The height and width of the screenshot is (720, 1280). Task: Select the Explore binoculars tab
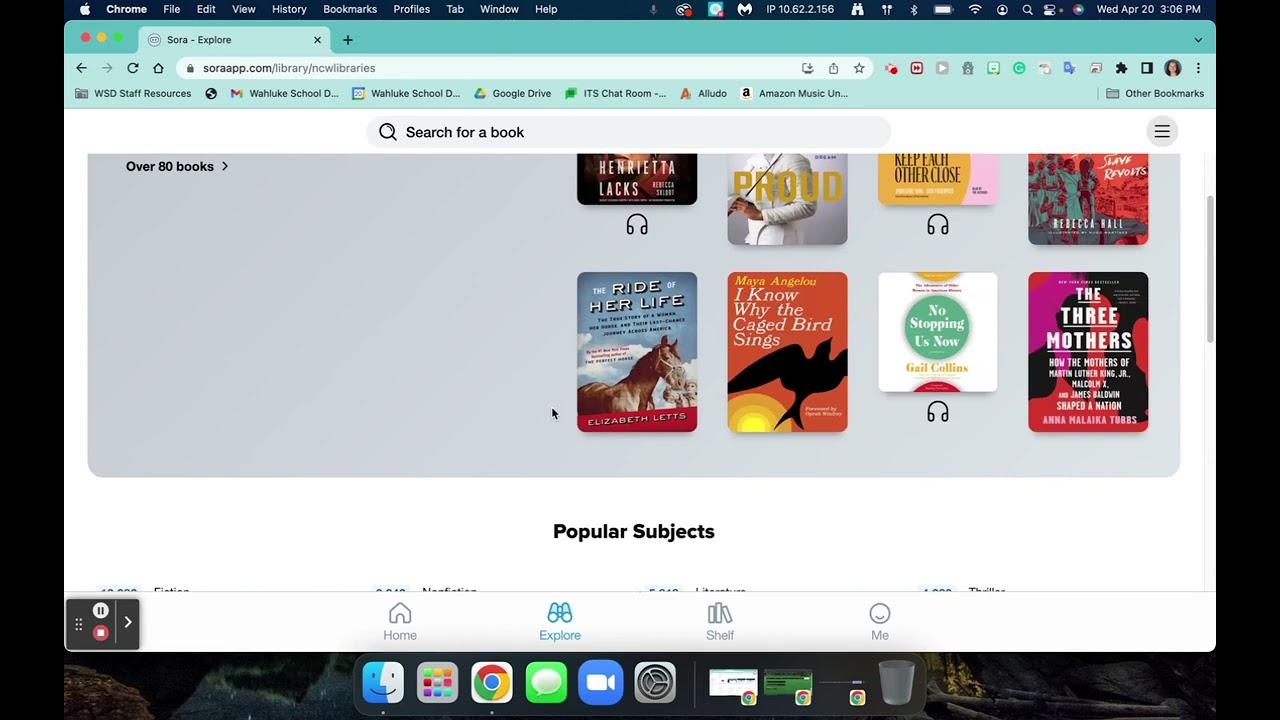point(560,622)
